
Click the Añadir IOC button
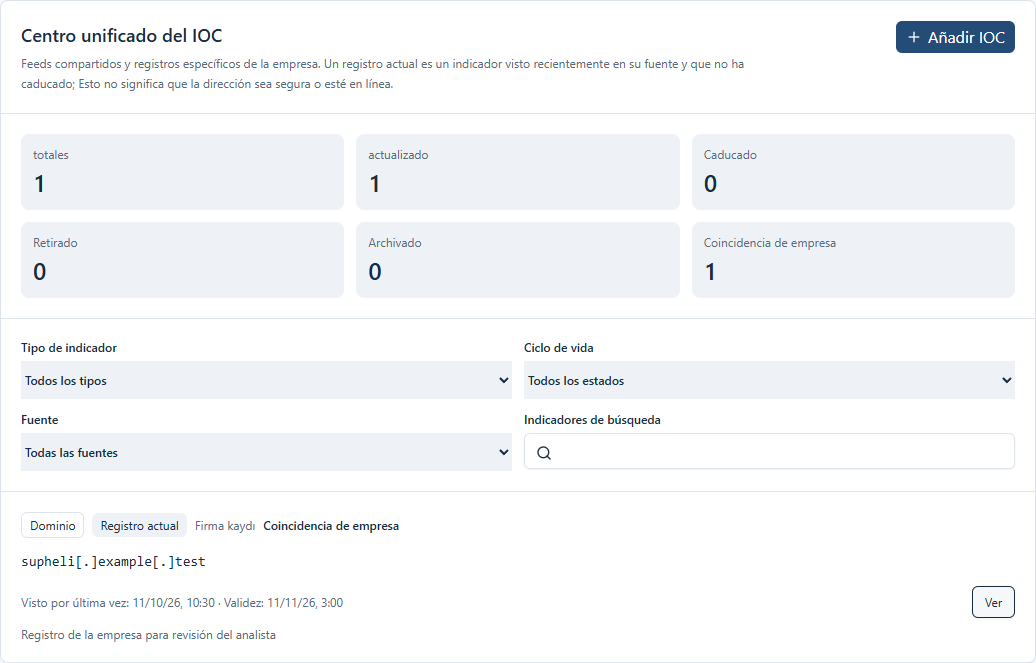pos(955,37)
